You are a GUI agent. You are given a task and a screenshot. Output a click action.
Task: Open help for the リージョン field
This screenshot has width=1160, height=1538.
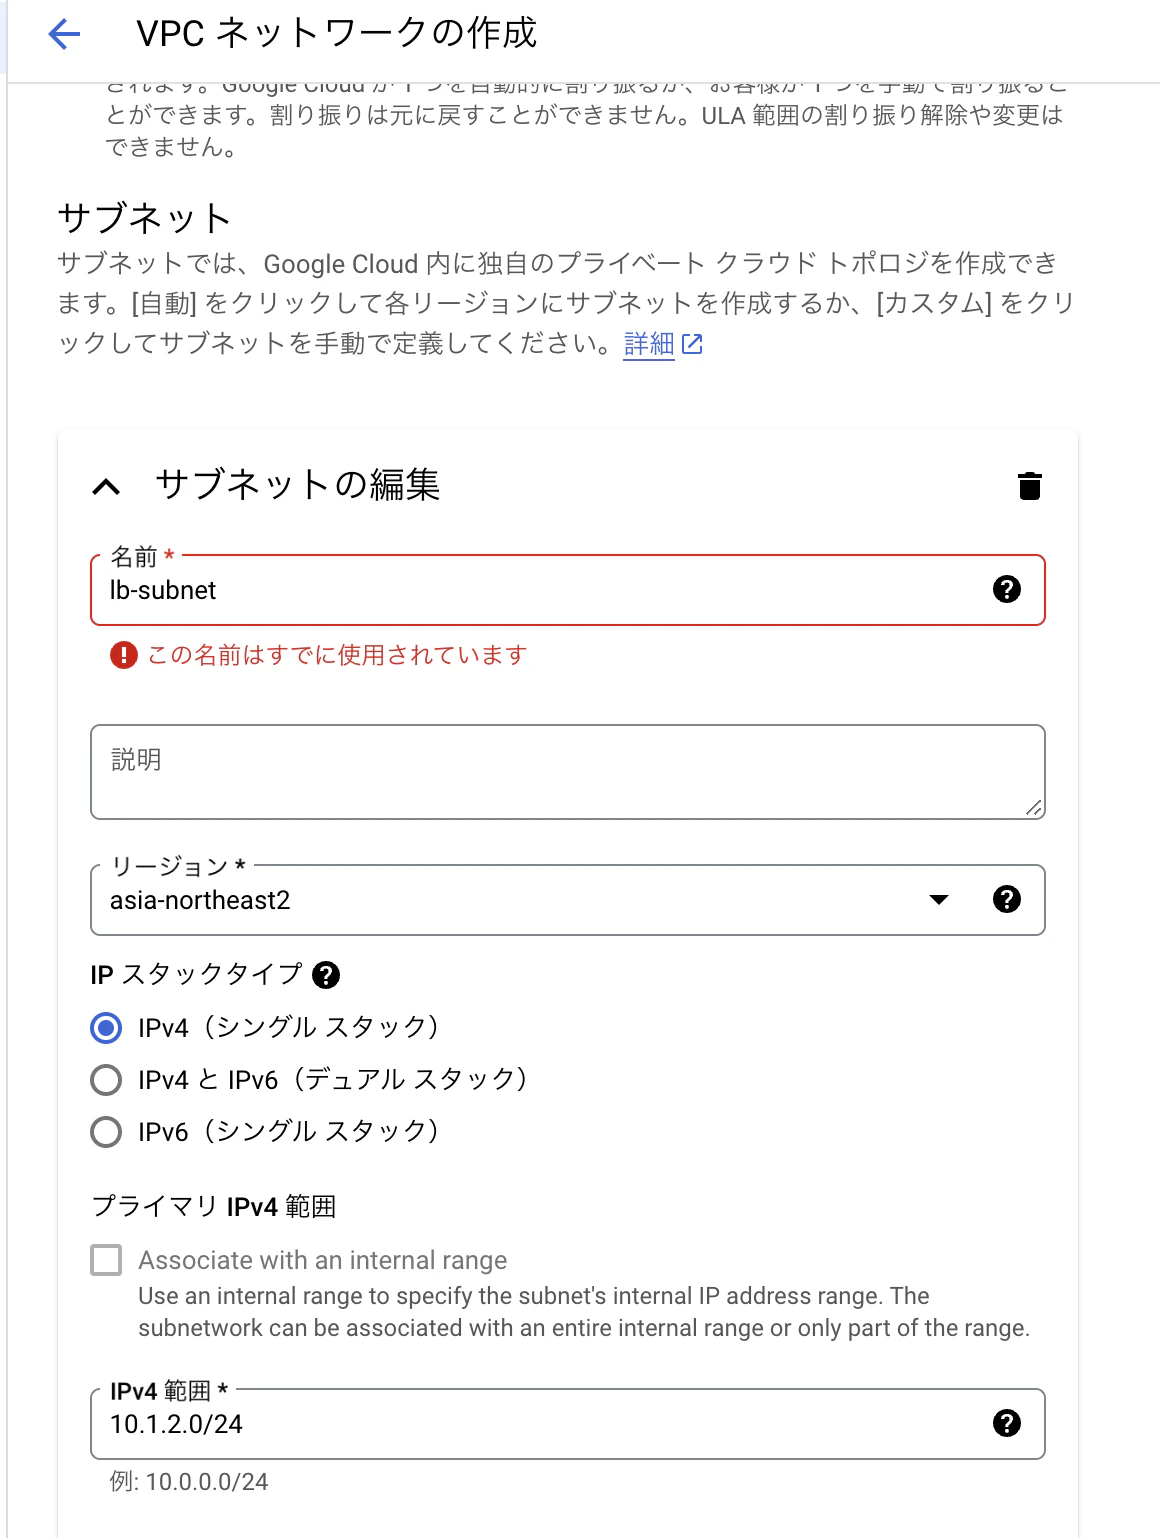(1007, 899)
